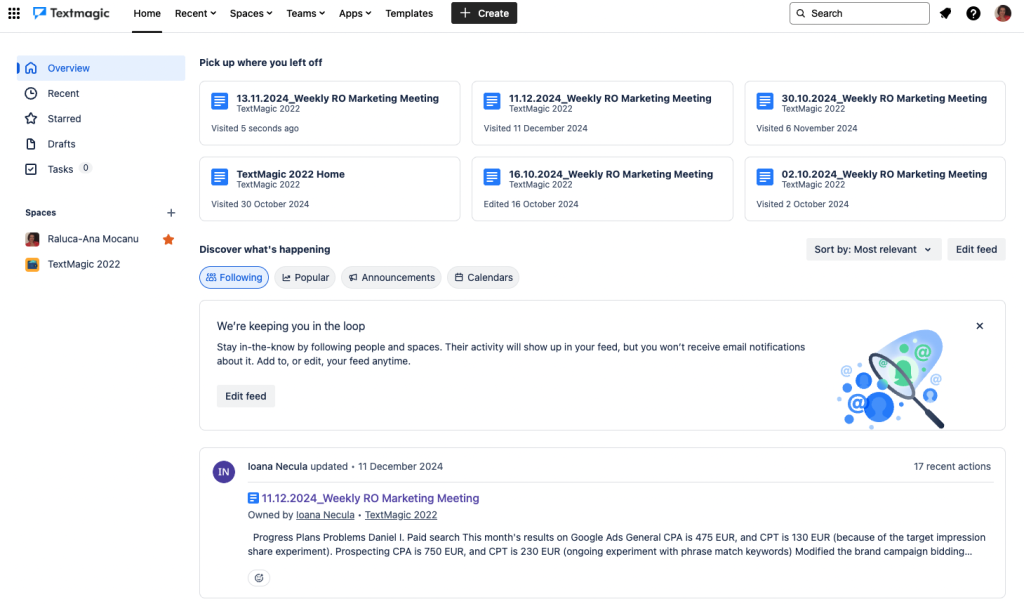The image size is (1024, 604).
Task: Click Edit feed inside the loop banner
Action: [246, 396]
